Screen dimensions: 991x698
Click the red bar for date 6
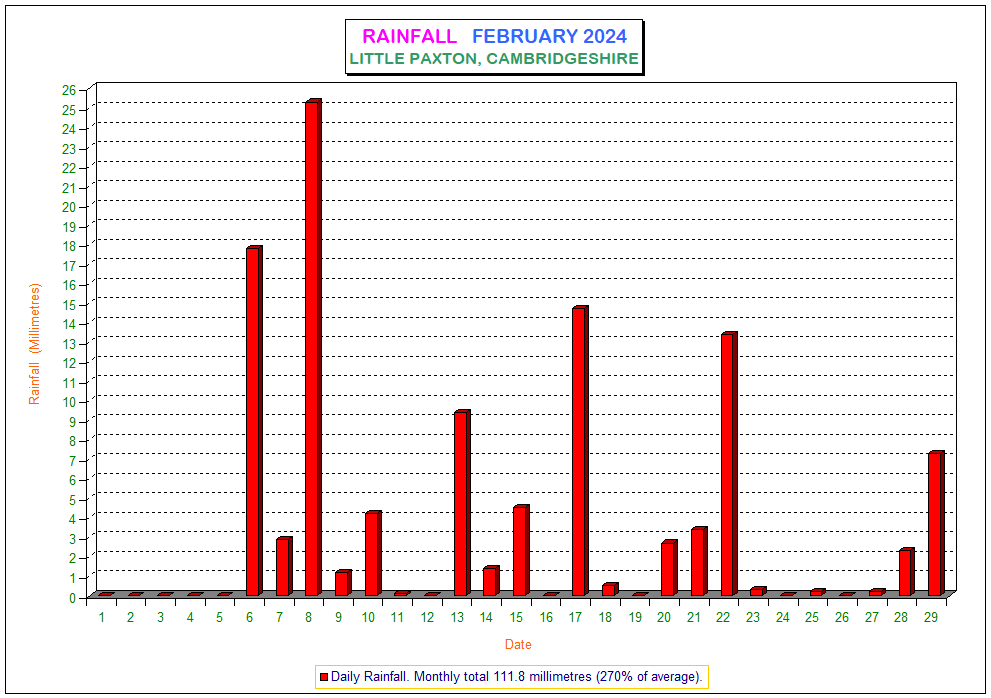(254, 421)
